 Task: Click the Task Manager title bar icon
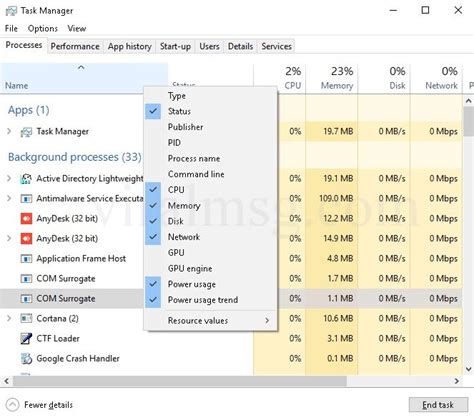[x=11, y=11]
